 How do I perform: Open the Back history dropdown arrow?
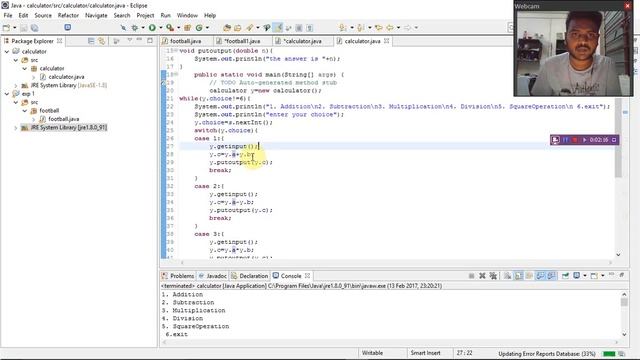[x=398, y=28]
